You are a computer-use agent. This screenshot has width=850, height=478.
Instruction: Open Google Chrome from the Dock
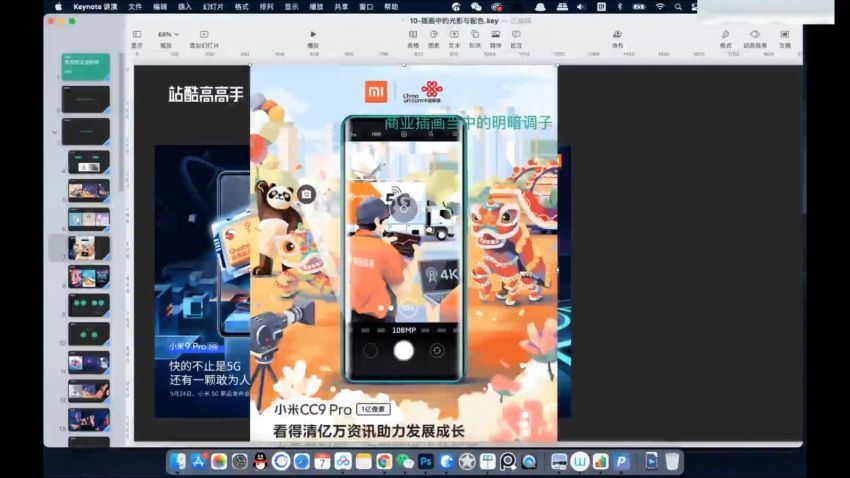point(384,461)
